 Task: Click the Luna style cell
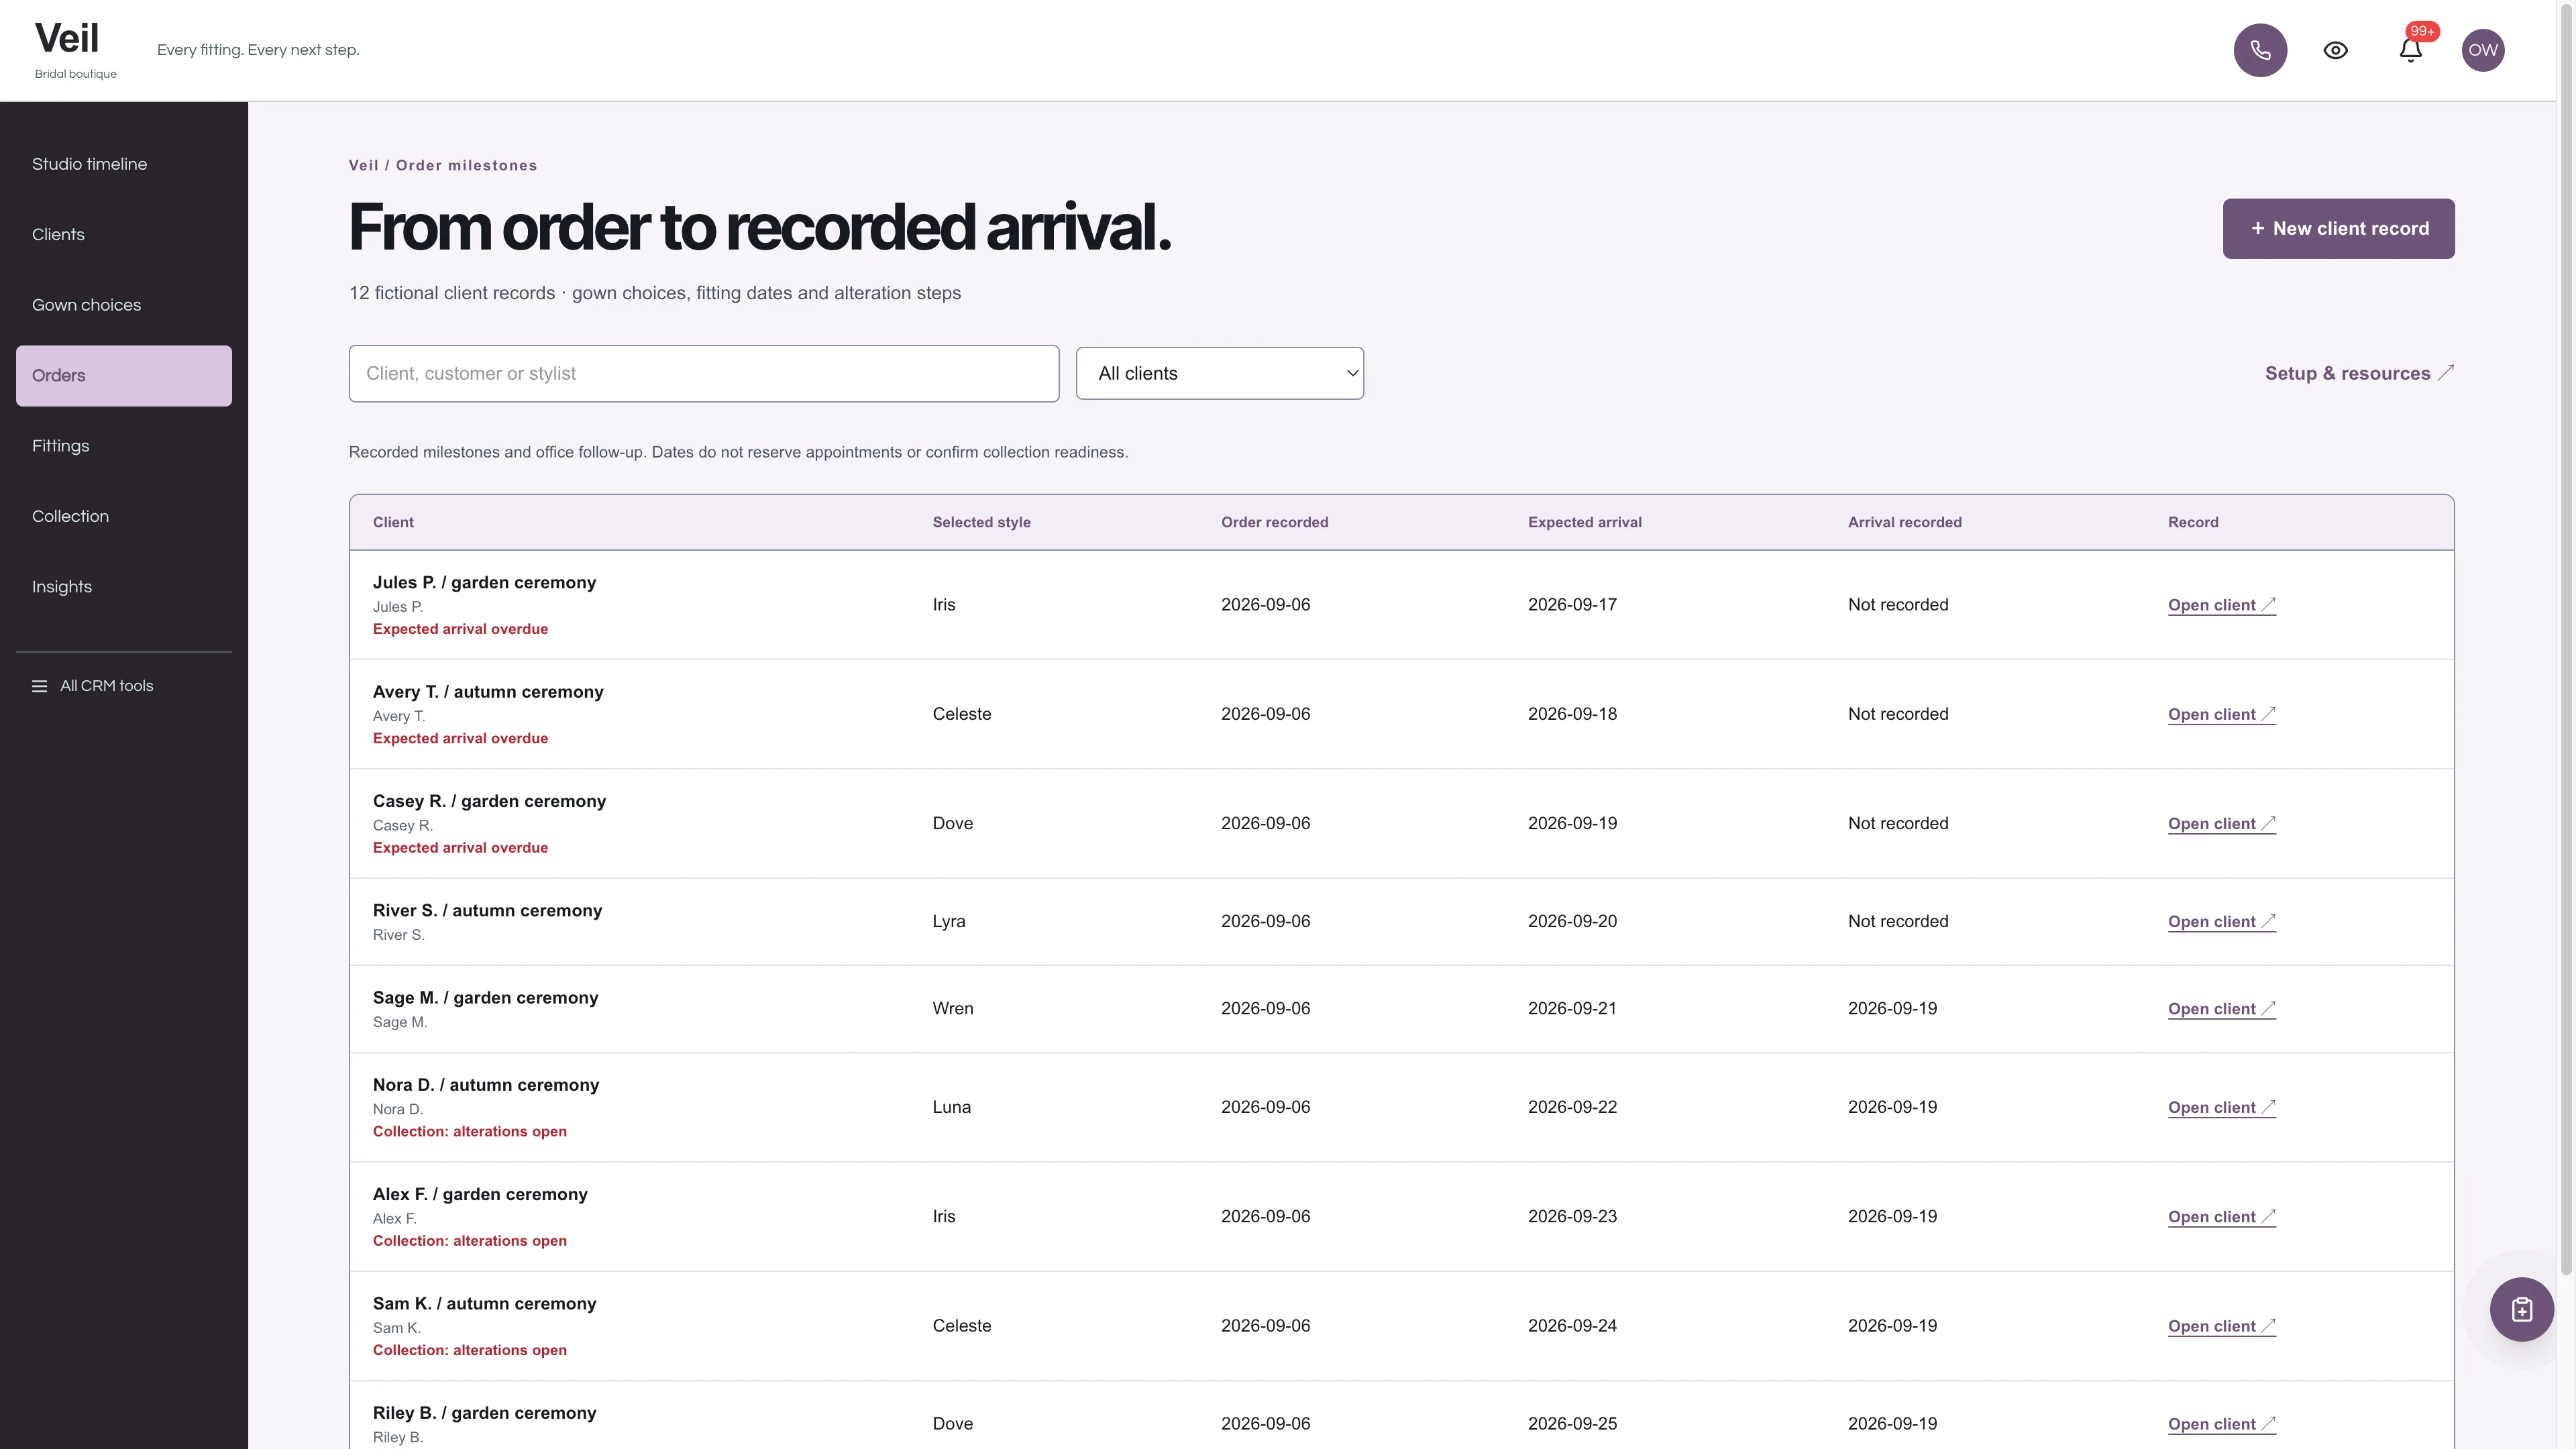coord(951,1108)
